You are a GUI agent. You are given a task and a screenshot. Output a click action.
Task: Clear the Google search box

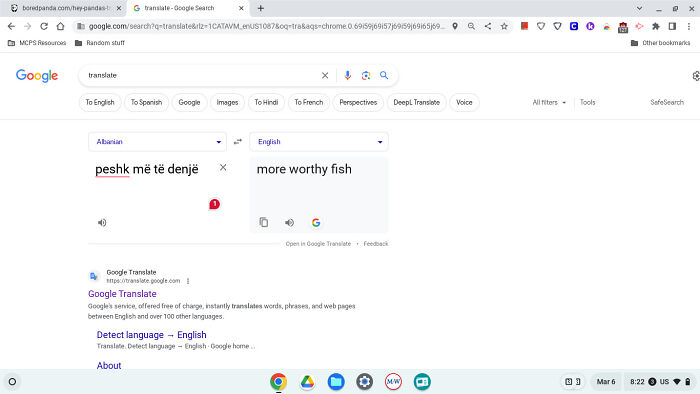pos(325,75)
